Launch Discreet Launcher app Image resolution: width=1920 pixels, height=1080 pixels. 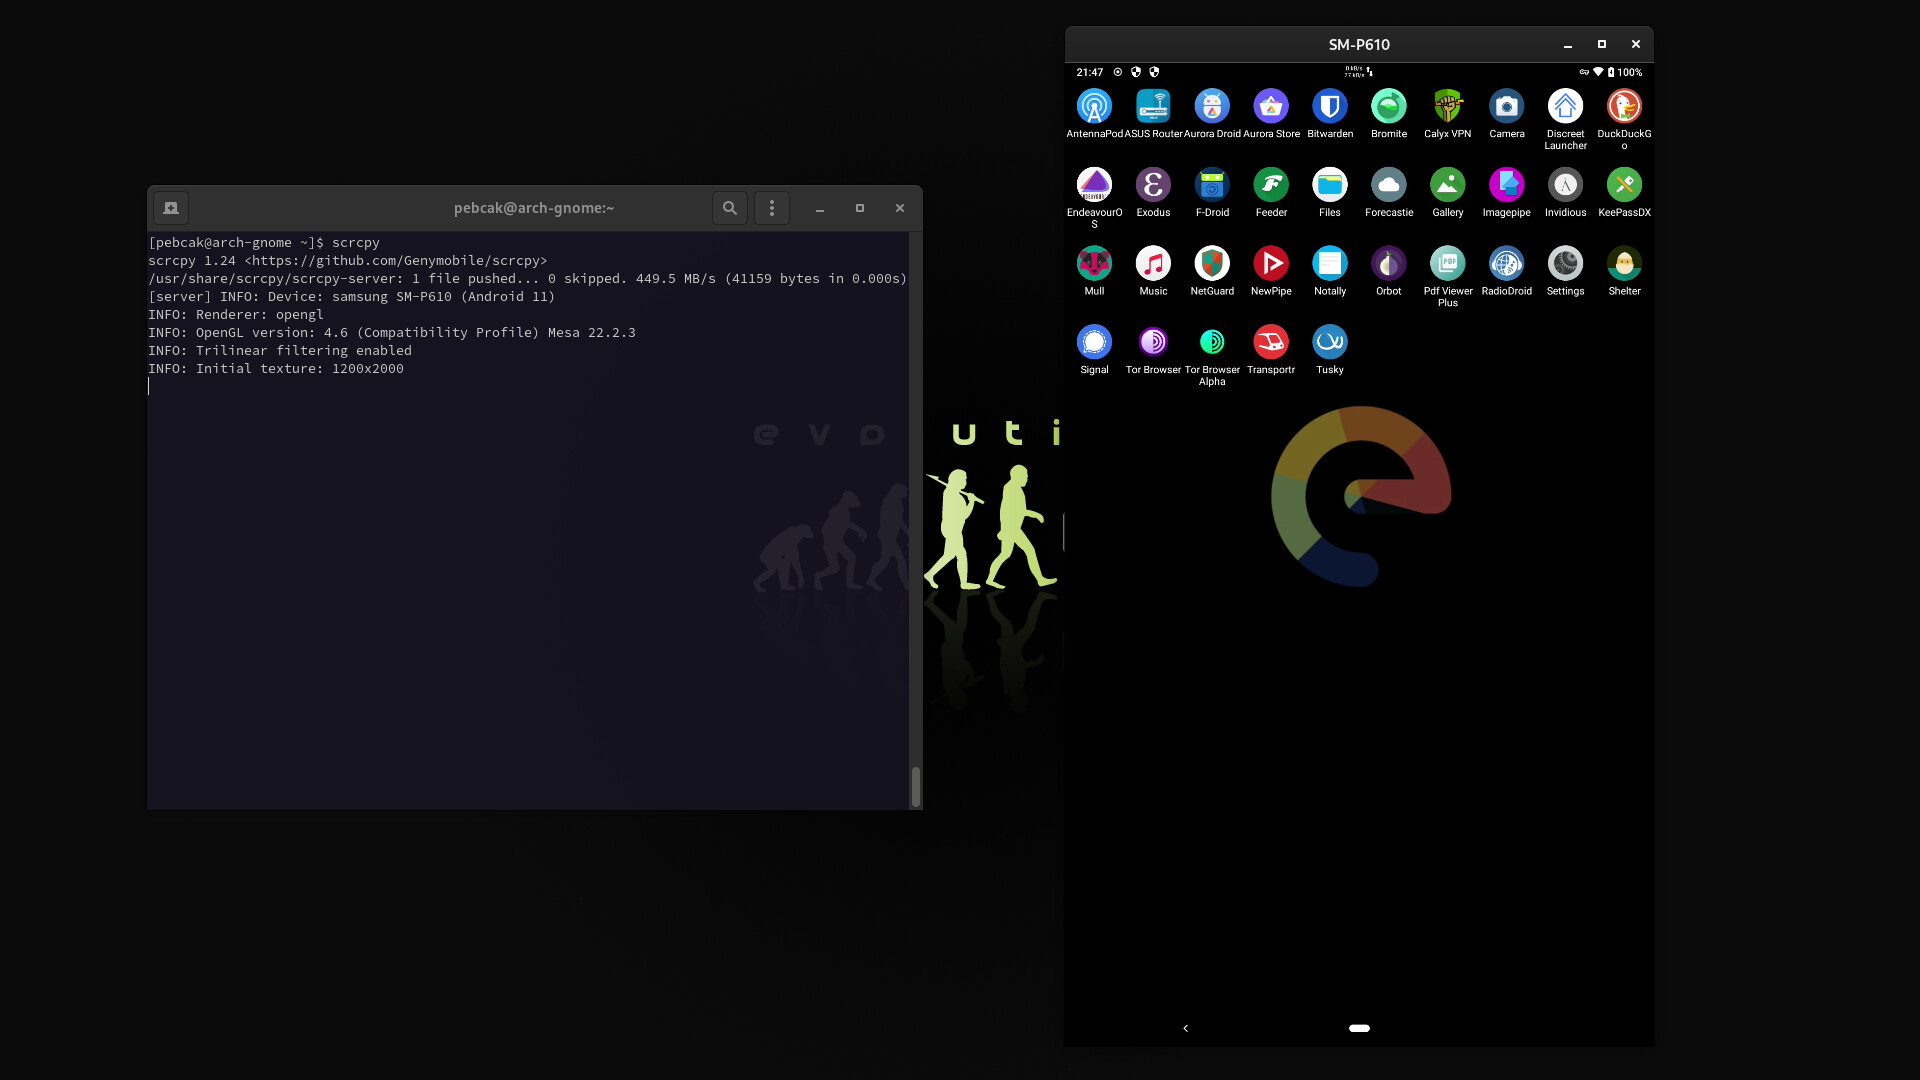1566,106
